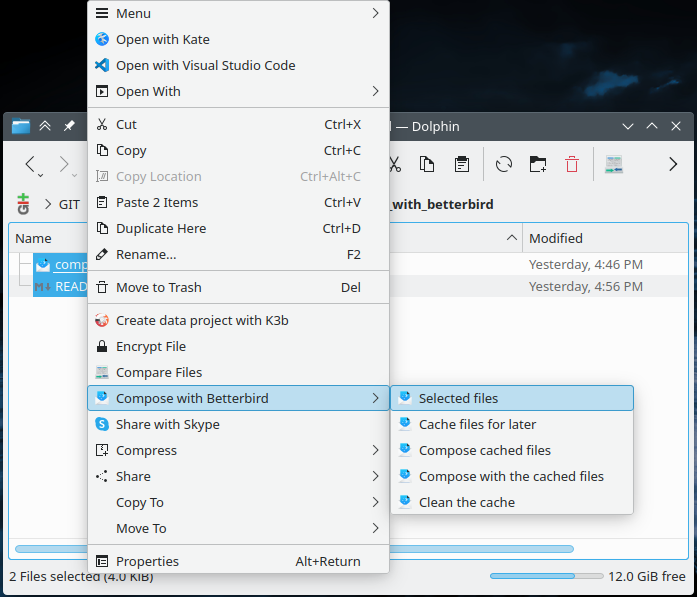The width and height of the screenshot is (697, 597).
Task: Click the Git places icon in breadcrumb
Action: (23, 204)
